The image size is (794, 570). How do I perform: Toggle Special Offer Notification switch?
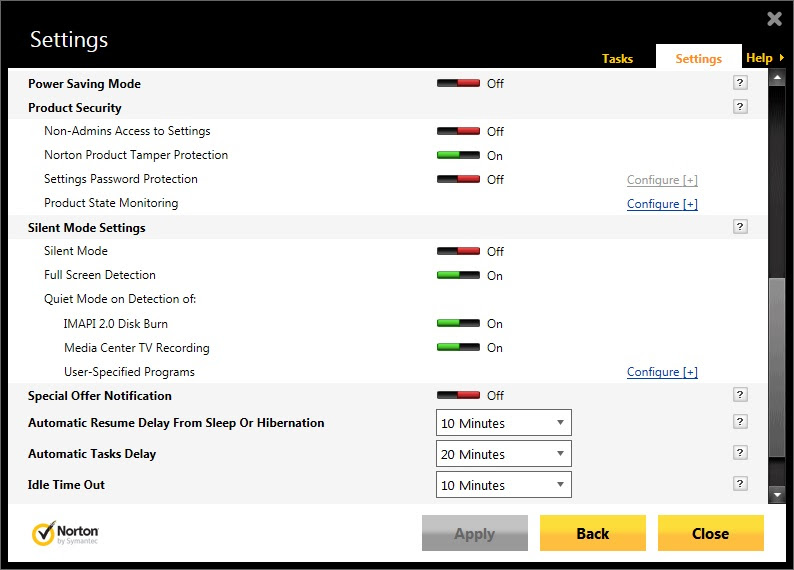pyautogui.click(x=458, y=395)
